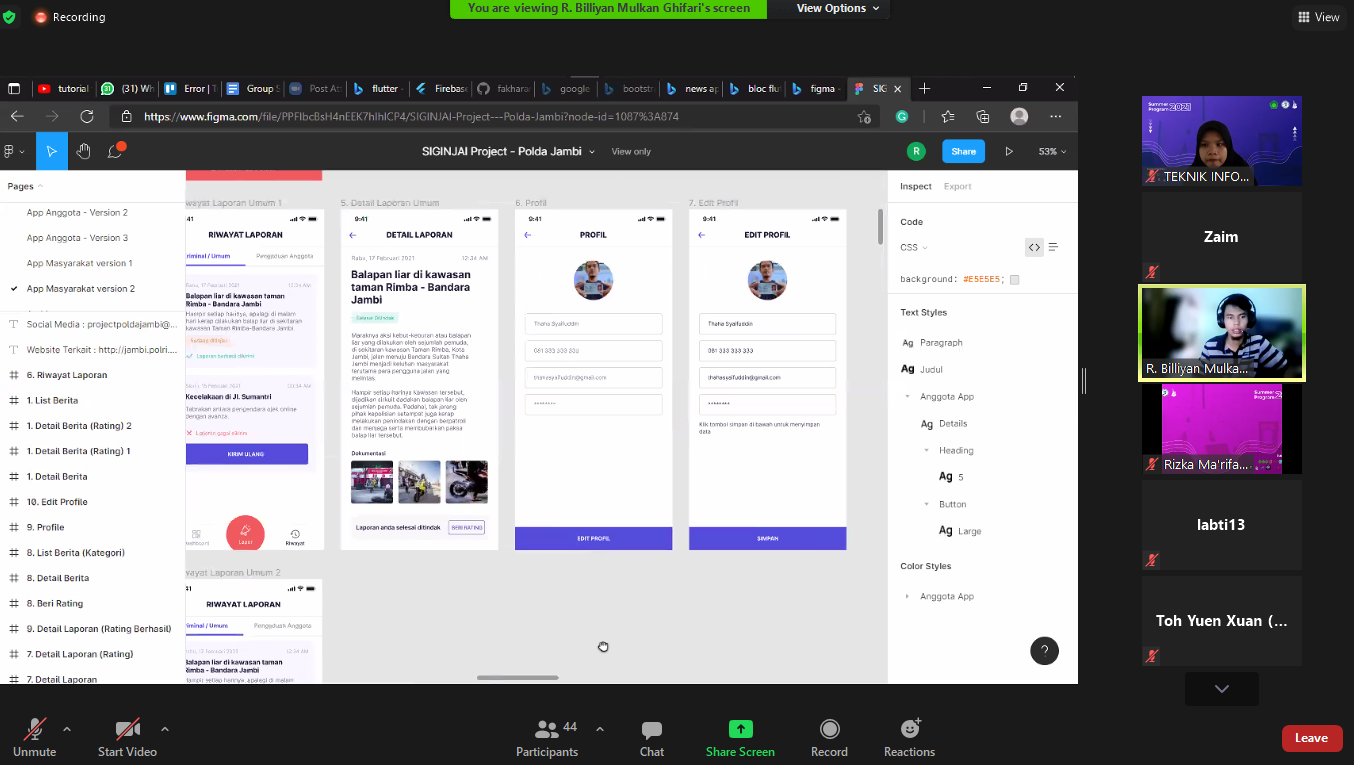
Task: Select App Masyarakat version 1 page
Action: click(79, 263)
